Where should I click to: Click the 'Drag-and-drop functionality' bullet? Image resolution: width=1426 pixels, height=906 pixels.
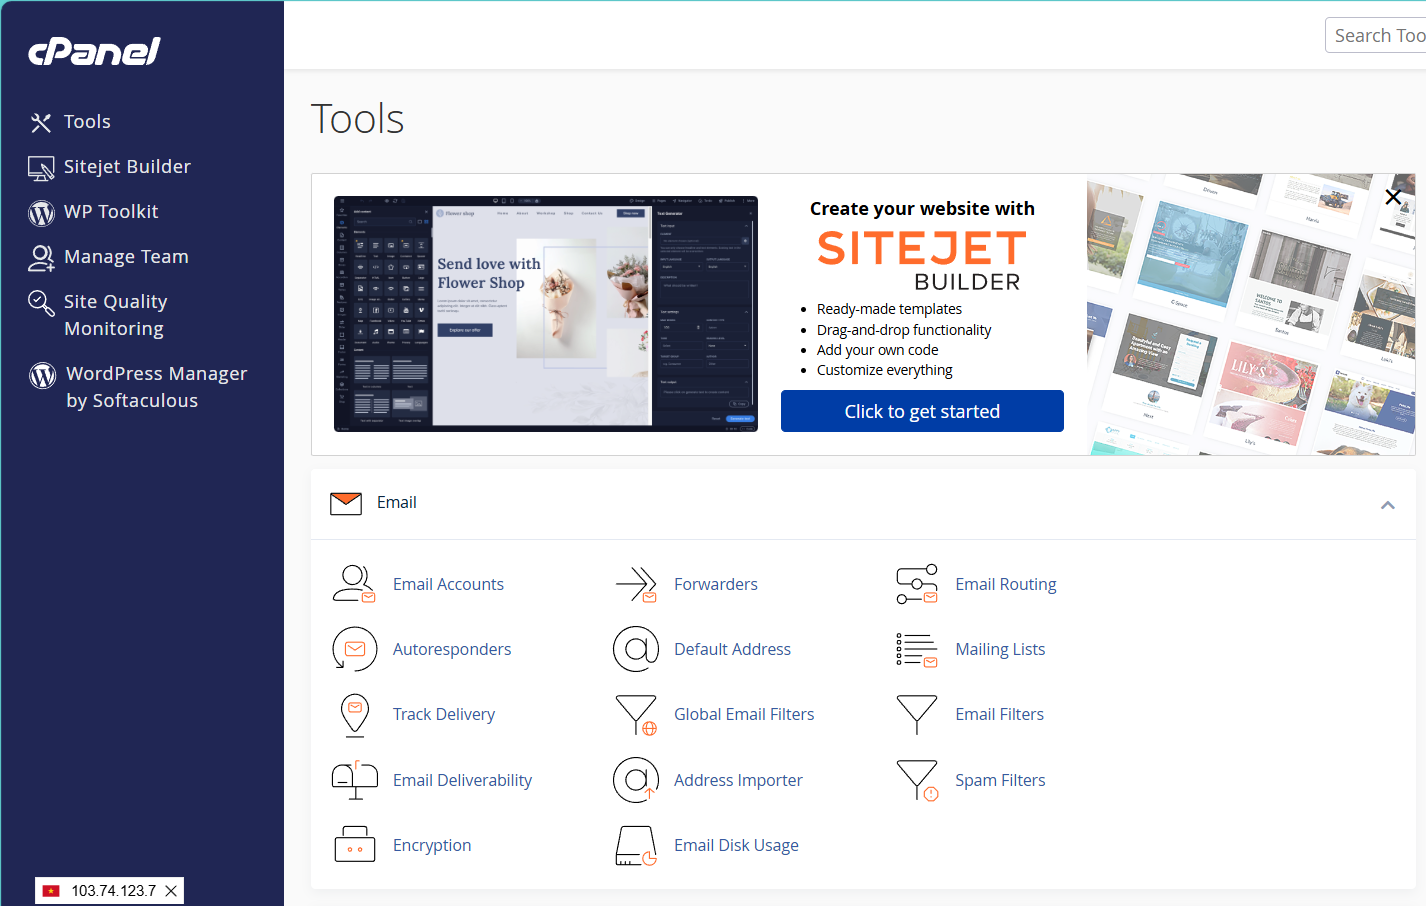point(904,330)
